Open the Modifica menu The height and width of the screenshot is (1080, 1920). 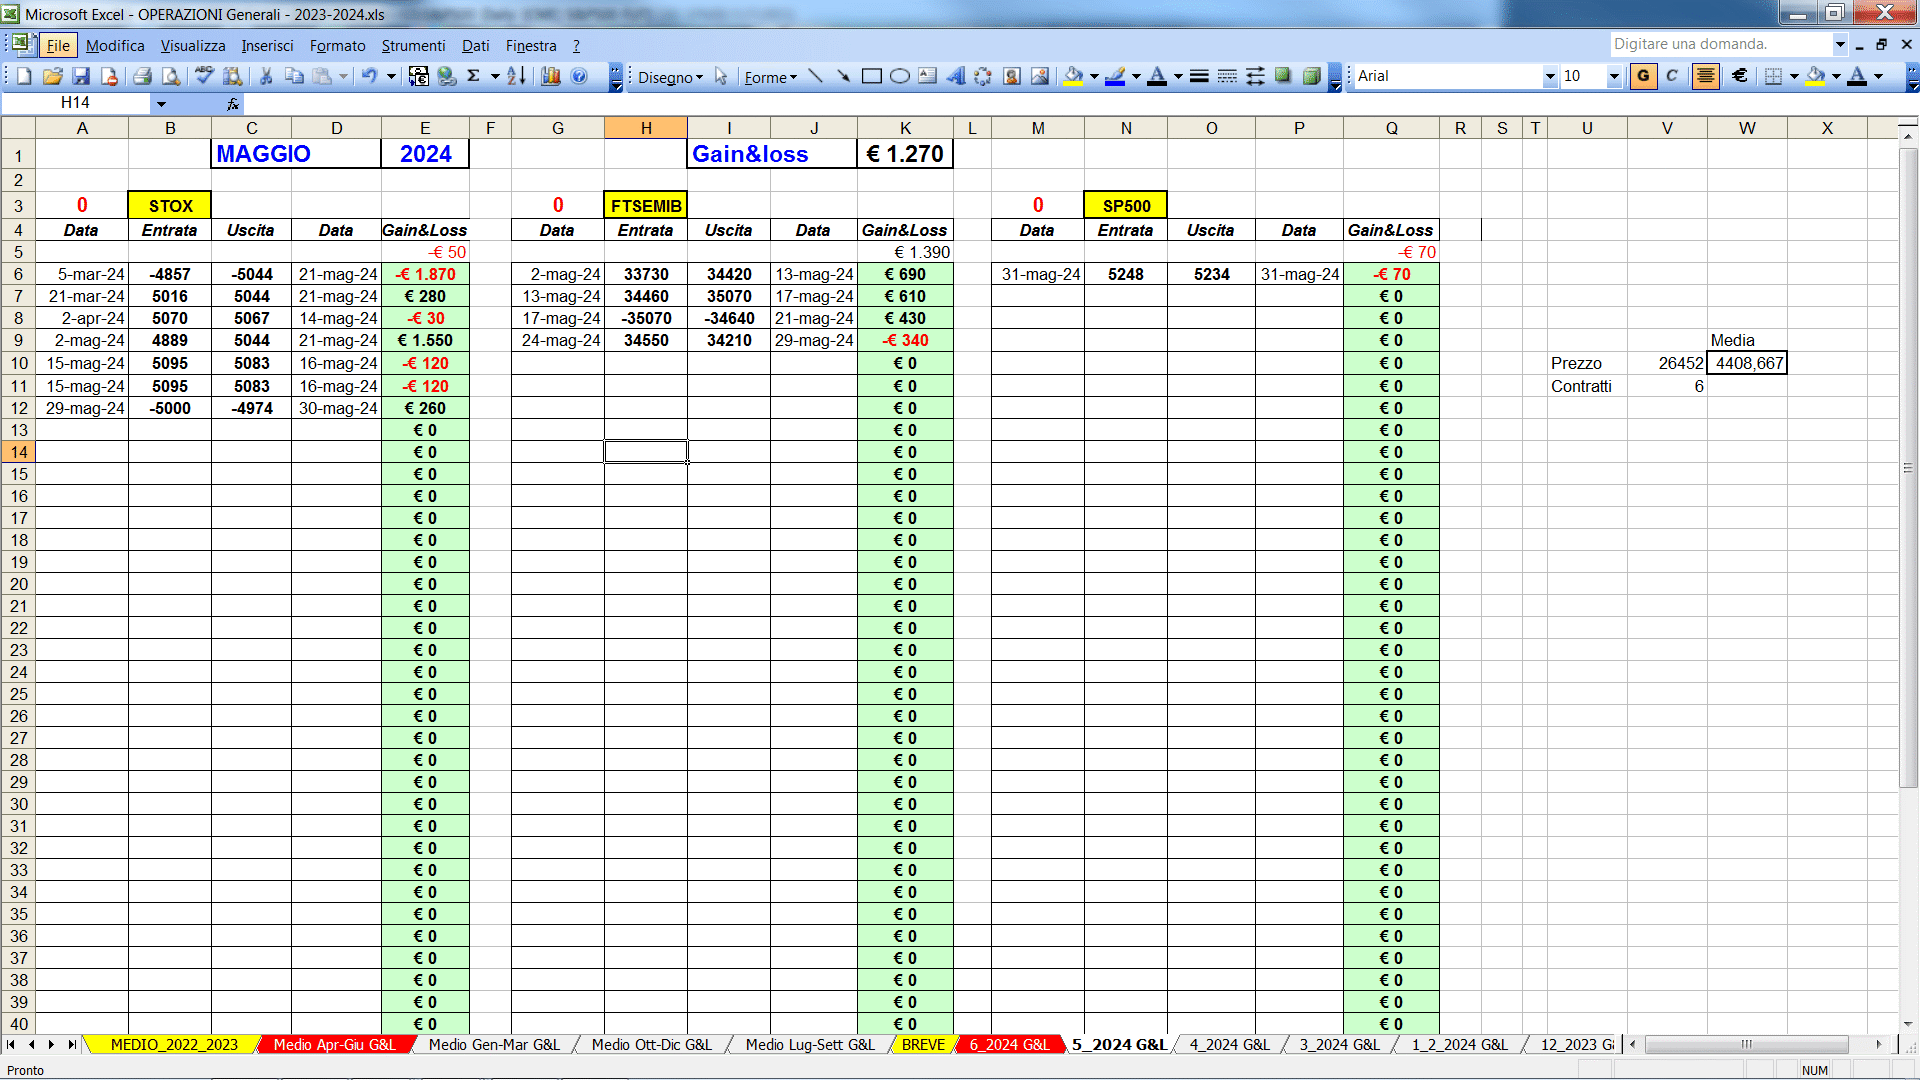tap(115, 45)
